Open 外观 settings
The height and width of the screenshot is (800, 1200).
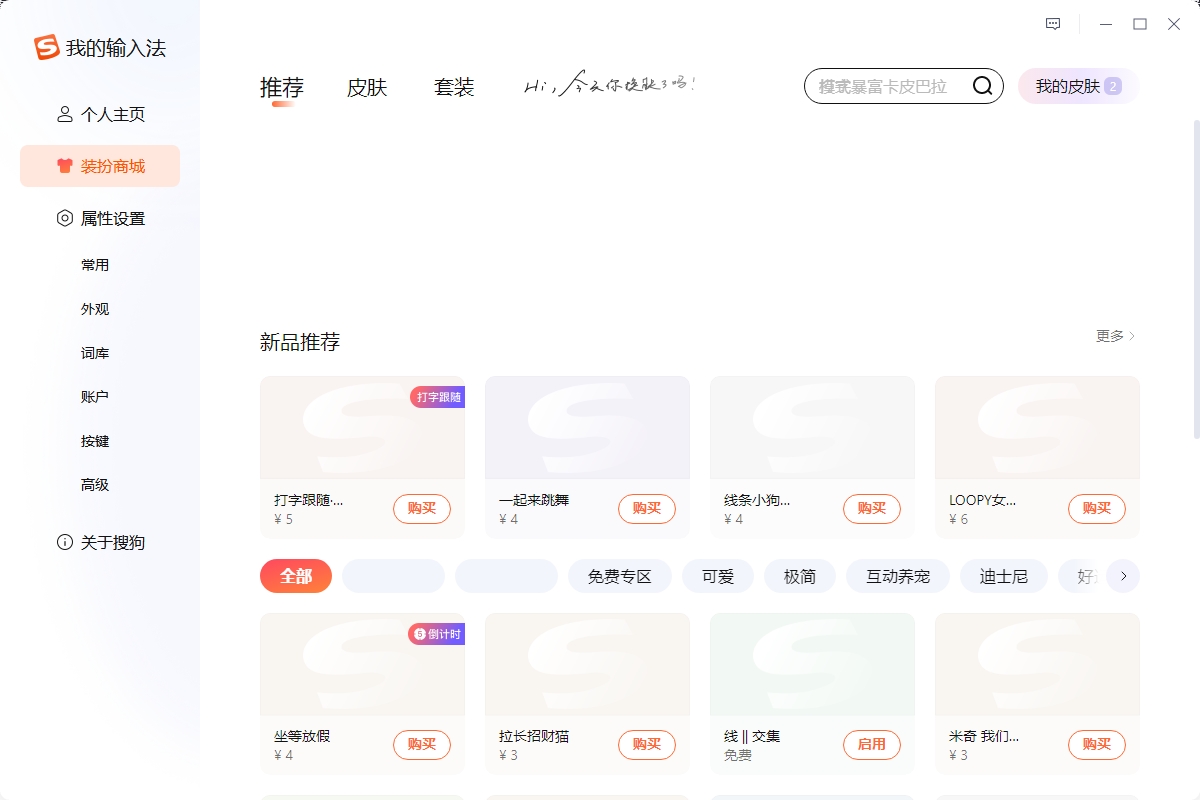point(95,309)
